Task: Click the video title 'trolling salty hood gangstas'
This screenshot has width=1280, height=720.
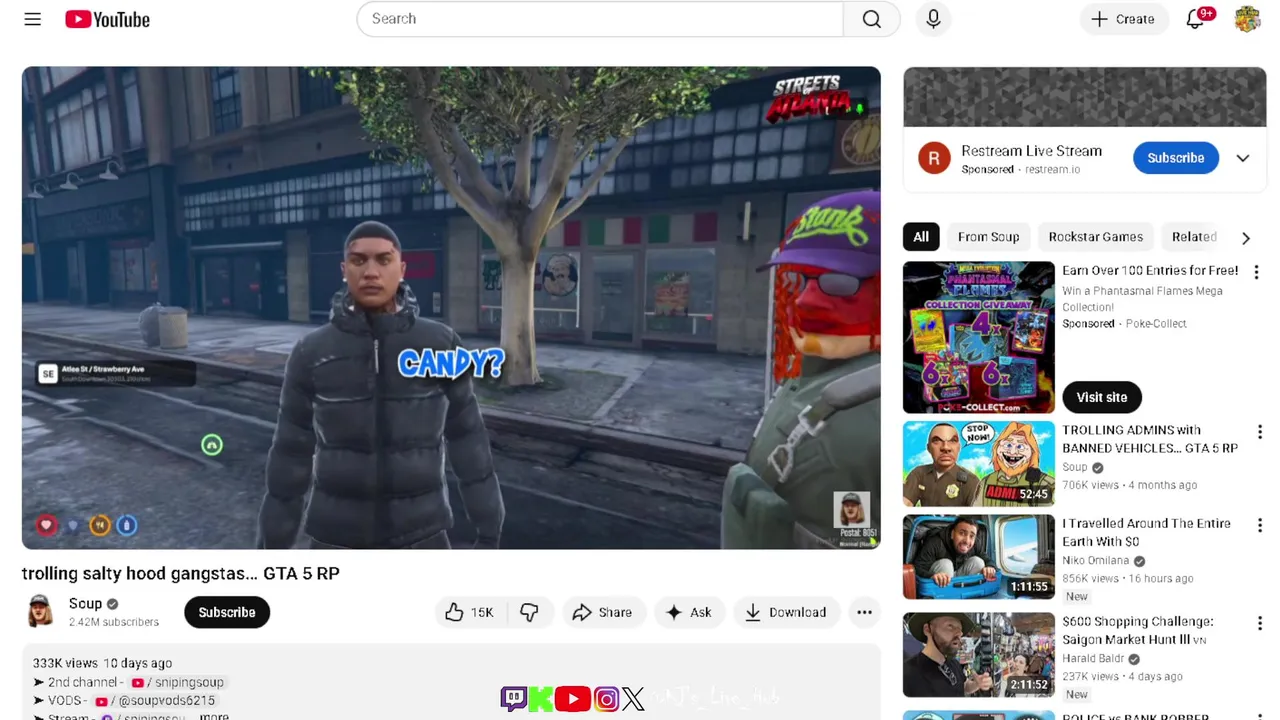Action: coord(181,573)
